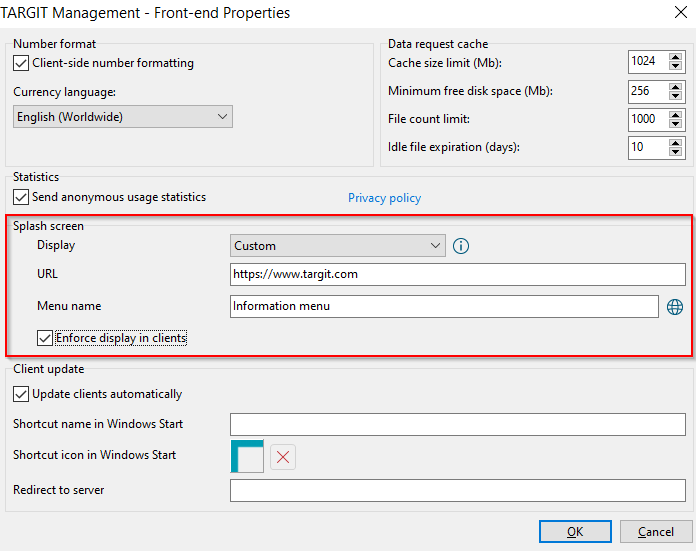Image resolution: width=696 pixels, height=551 pixels.
Task: Open the Privacy policy link
Action: [384, 198]
